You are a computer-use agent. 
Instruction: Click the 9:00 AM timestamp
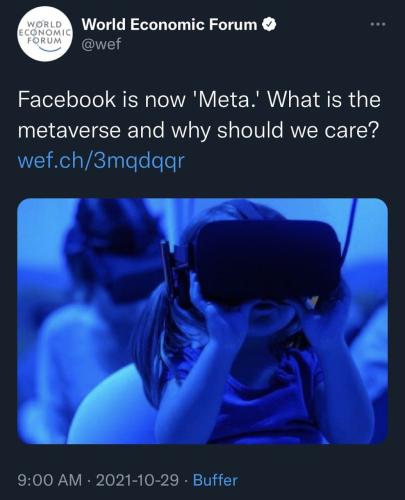coord(50,480)
